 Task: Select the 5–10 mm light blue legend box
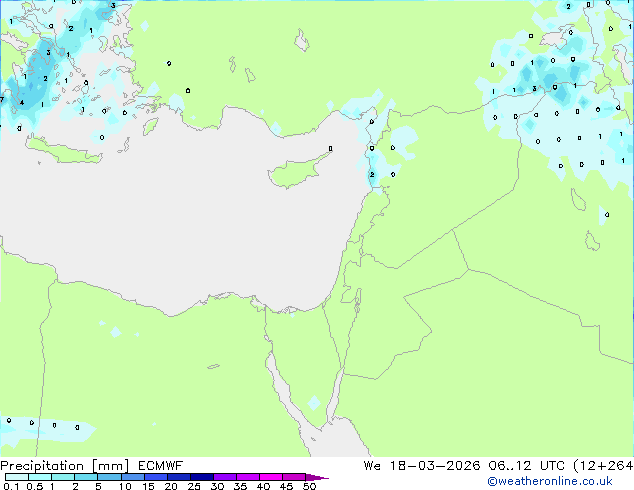109,477
